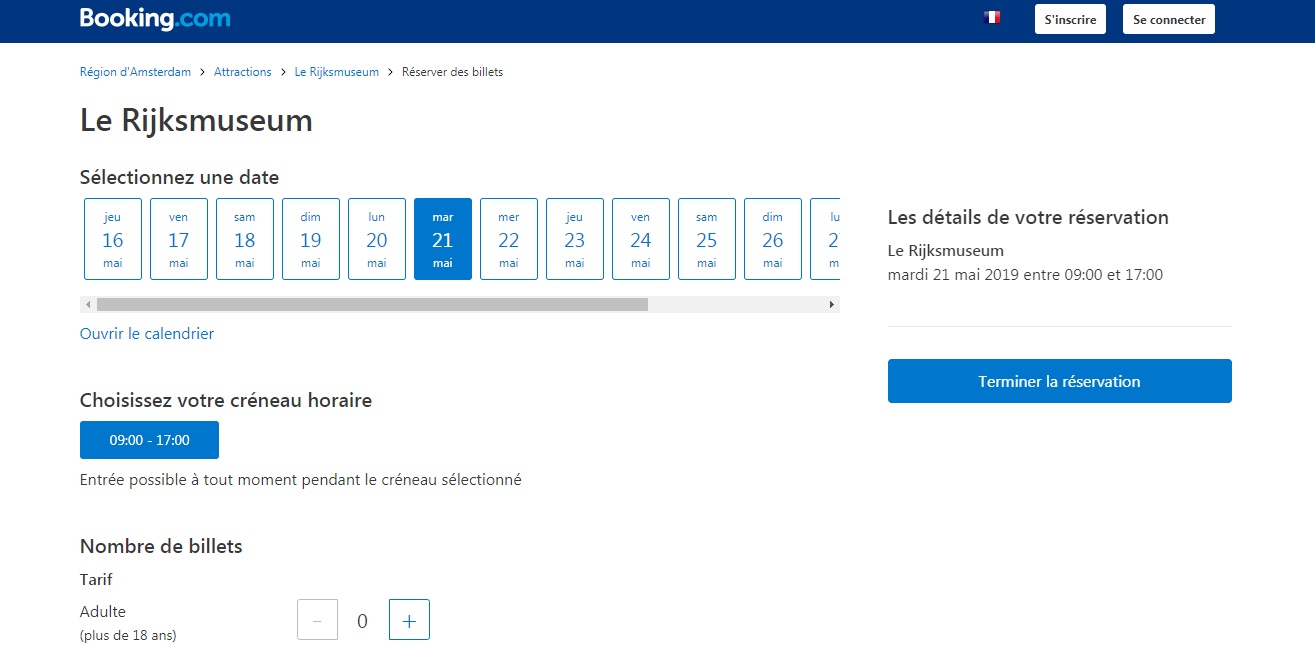
Task: Select the date jeu 16 mai
Action: 113,239
